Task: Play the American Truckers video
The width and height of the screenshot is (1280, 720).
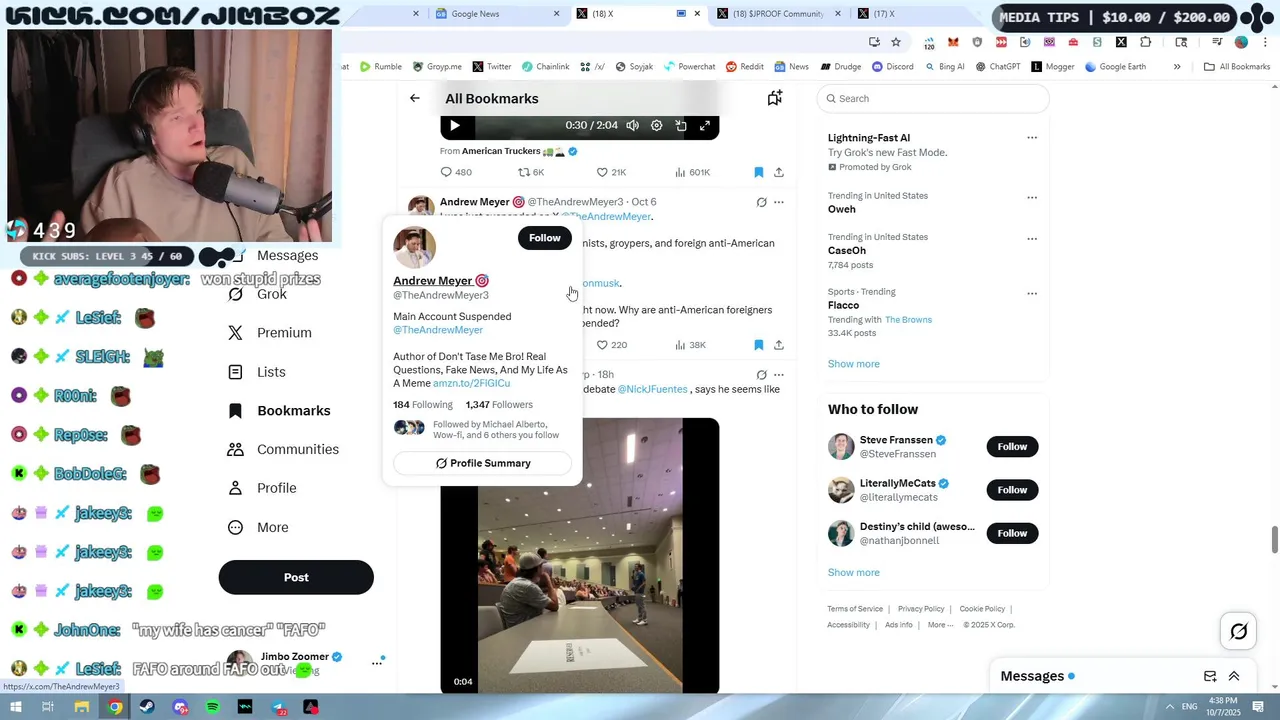Action: pyautogui.click(x=454, y=125)
